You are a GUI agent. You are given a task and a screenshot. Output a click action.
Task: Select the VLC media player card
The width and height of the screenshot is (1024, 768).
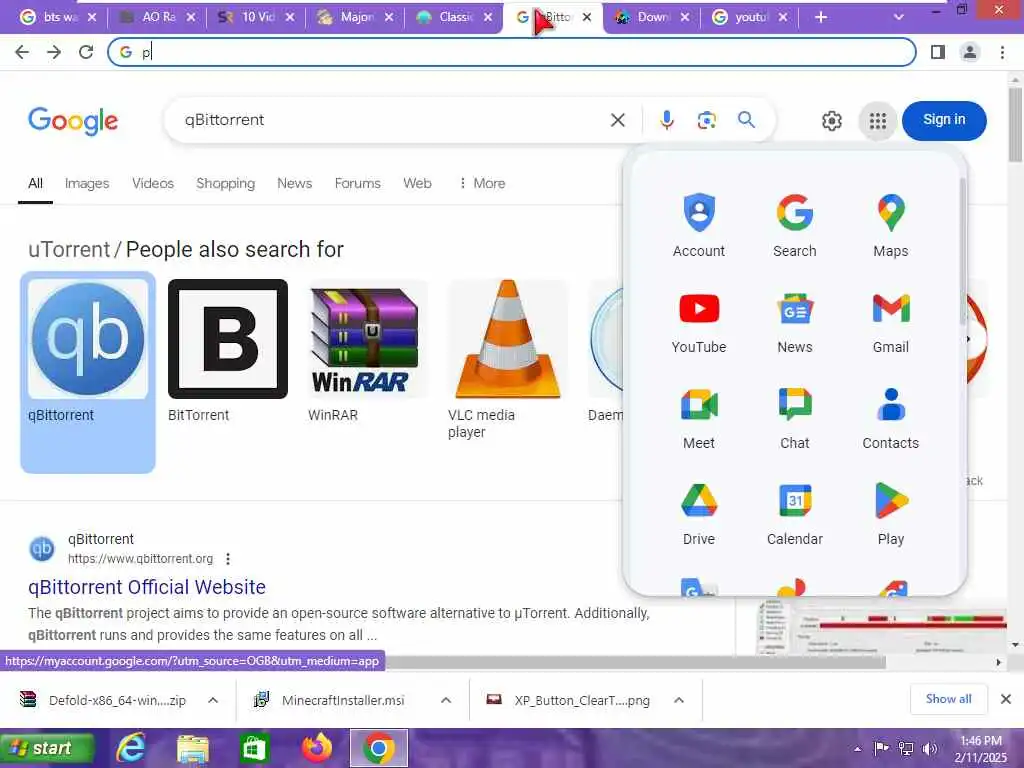[507, 359]
